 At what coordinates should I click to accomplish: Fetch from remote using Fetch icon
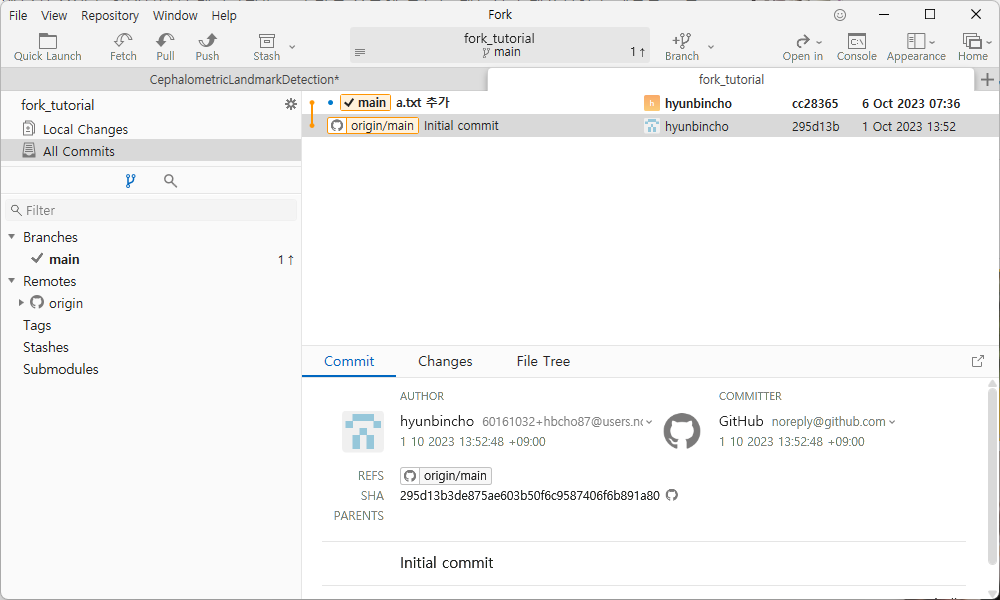click(x=123, y=47)
